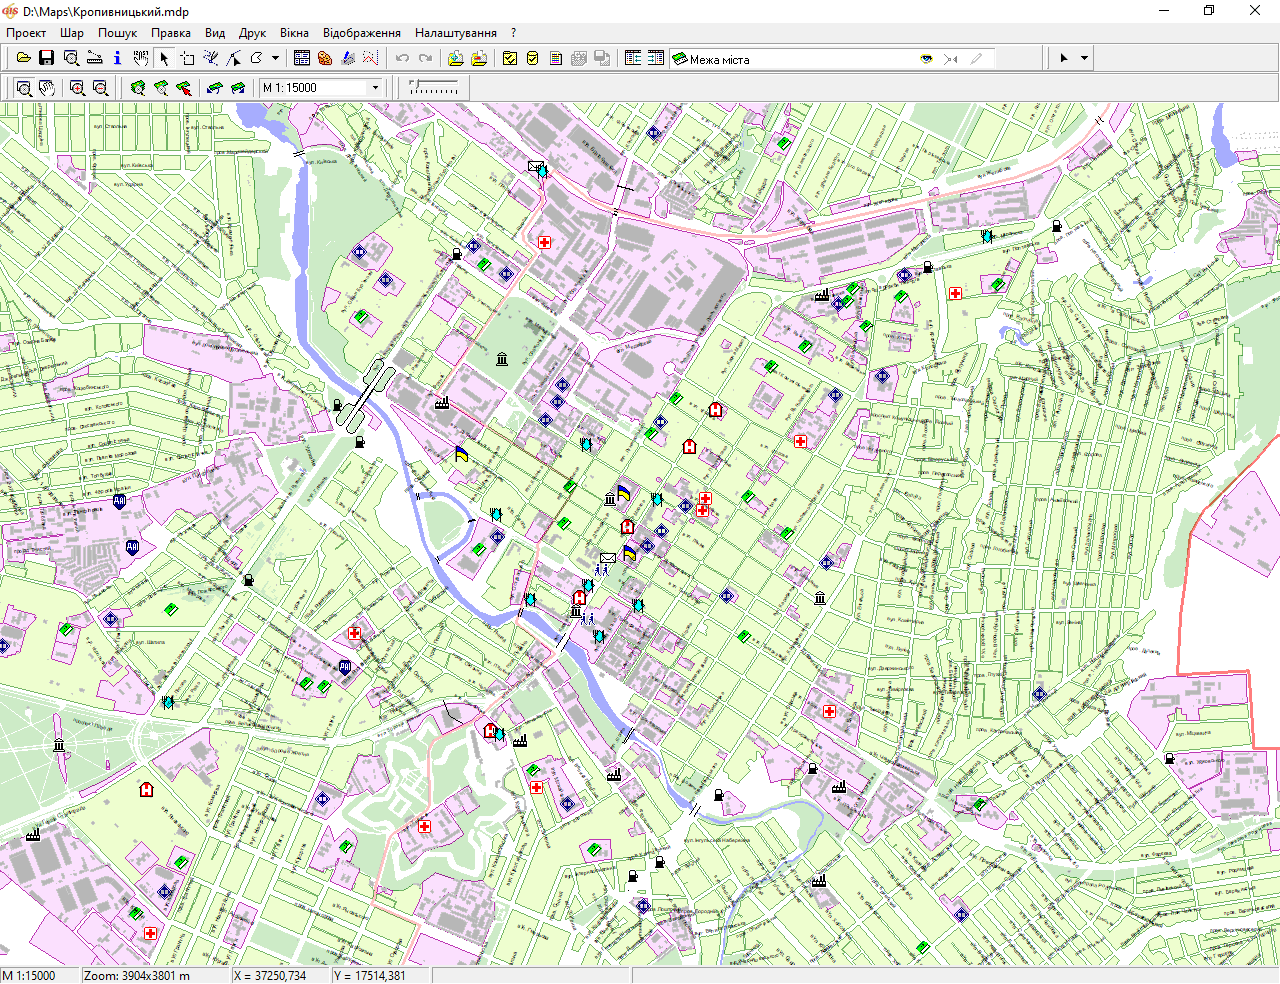Select the arrow pointer tool
The image size is (1280, 984).
point(164,58)
